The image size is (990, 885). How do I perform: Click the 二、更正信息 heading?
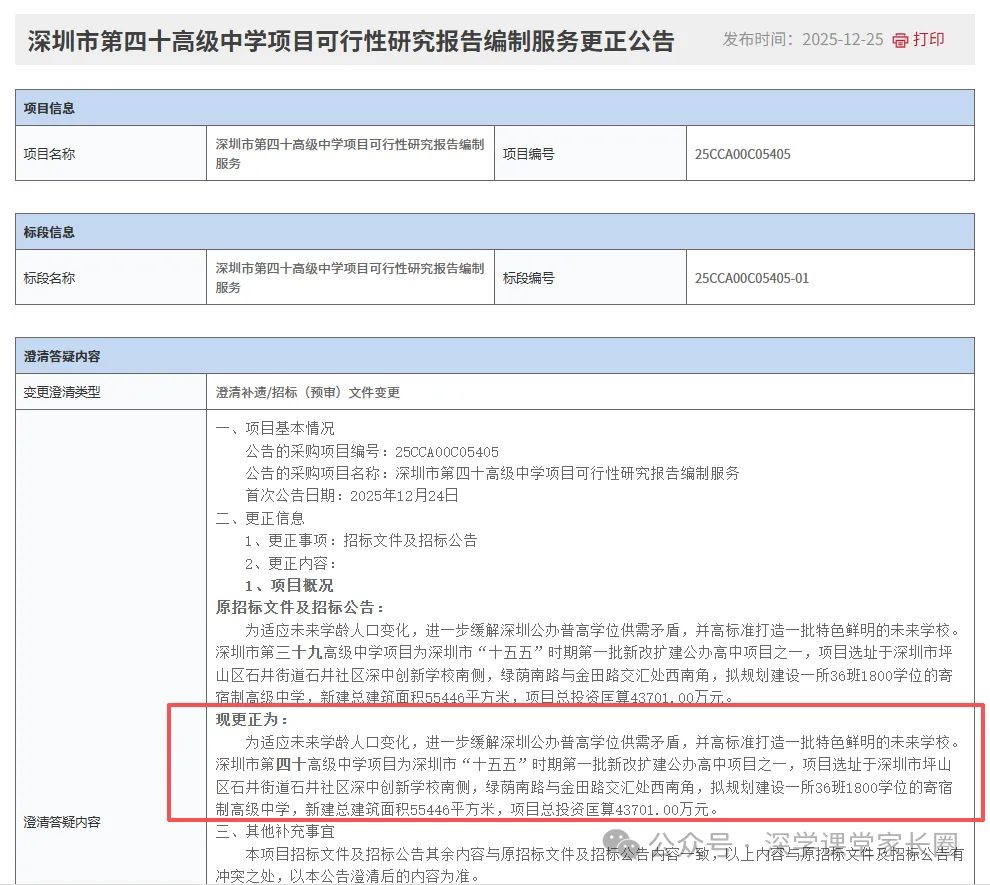(x=260, y=518)
